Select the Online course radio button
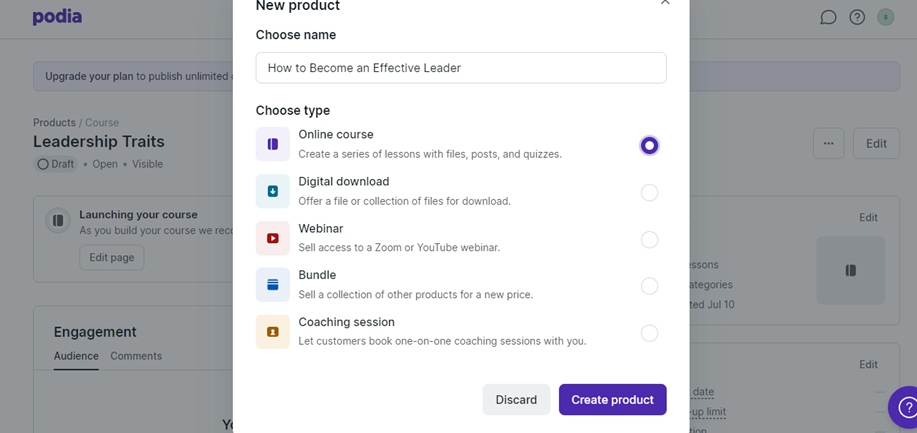 (x=649, y=145)
